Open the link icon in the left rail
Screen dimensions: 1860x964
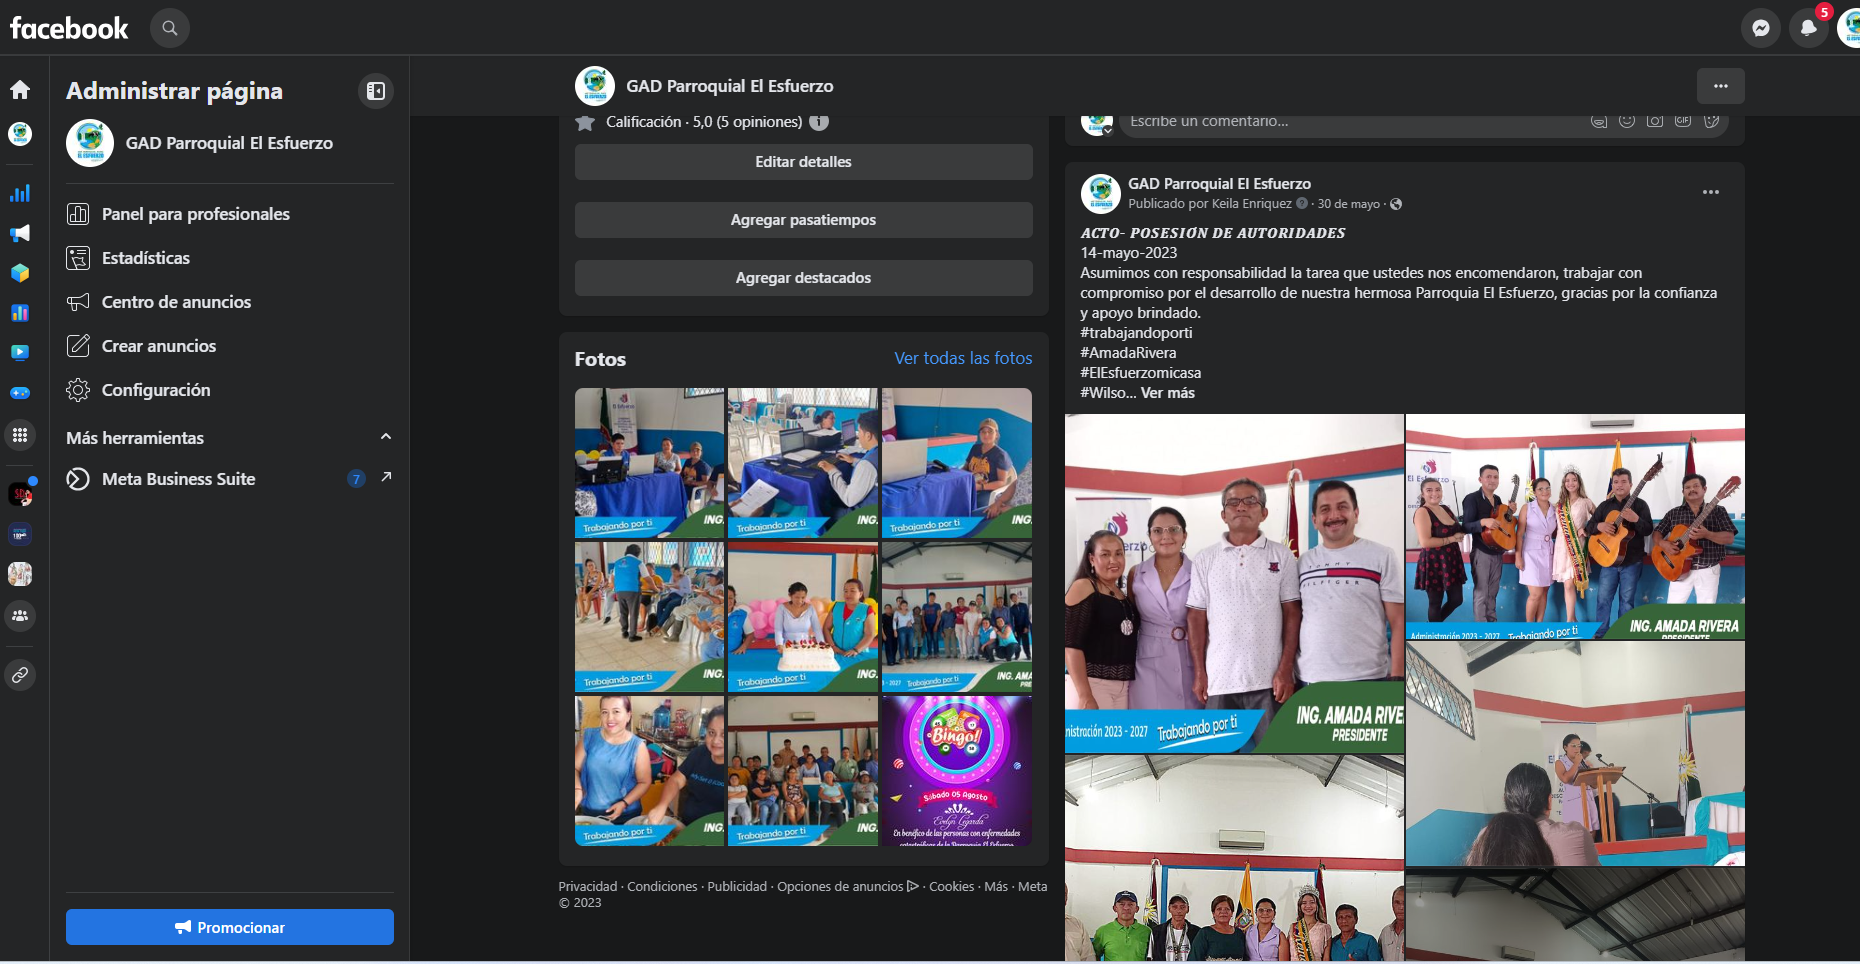coord(20,676)
